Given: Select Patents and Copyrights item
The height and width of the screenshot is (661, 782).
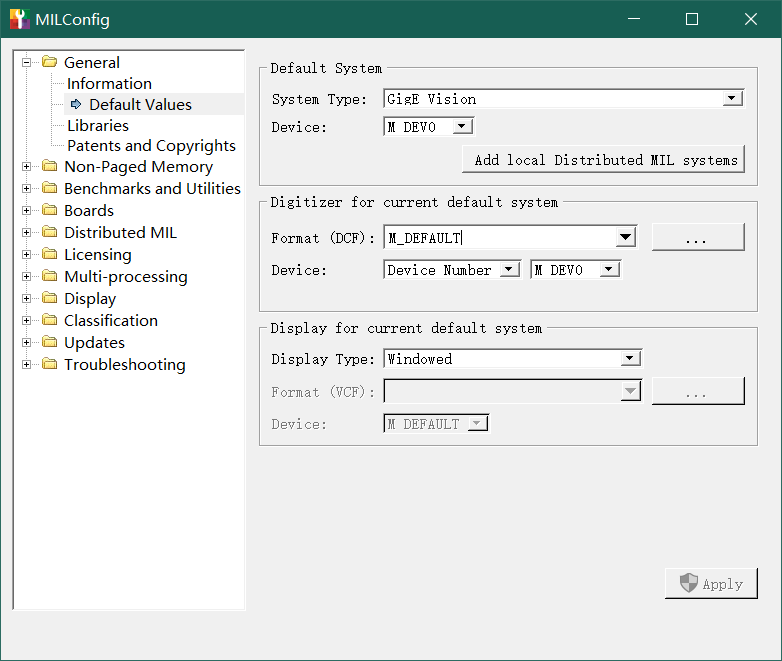Looking at the screenshot, I should (x=151, y=146).
